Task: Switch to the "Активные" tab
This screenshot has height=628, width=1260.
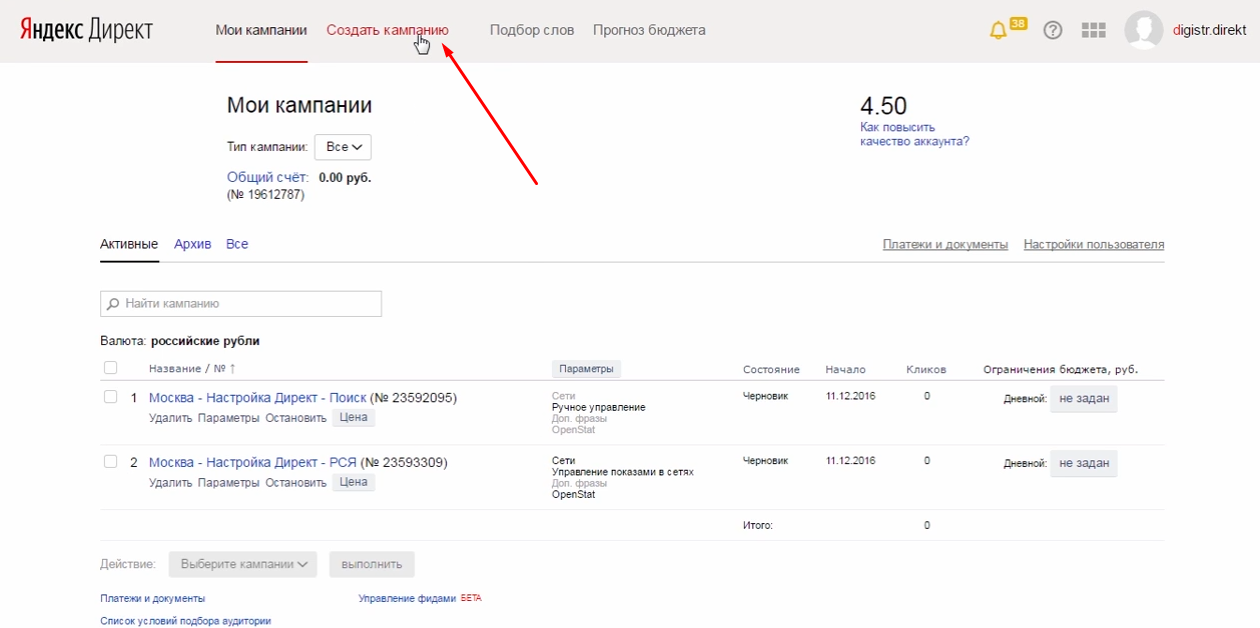Action: (129, 244)
